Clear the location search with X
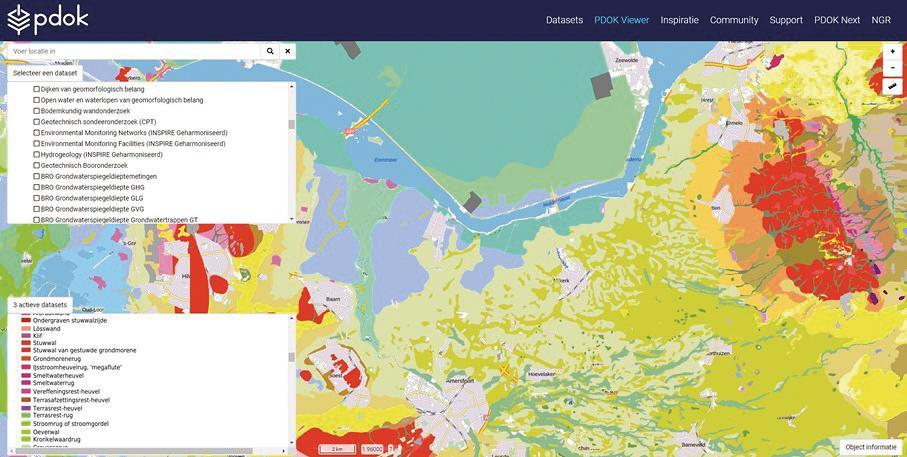907x457 pixels. point(287,51)
